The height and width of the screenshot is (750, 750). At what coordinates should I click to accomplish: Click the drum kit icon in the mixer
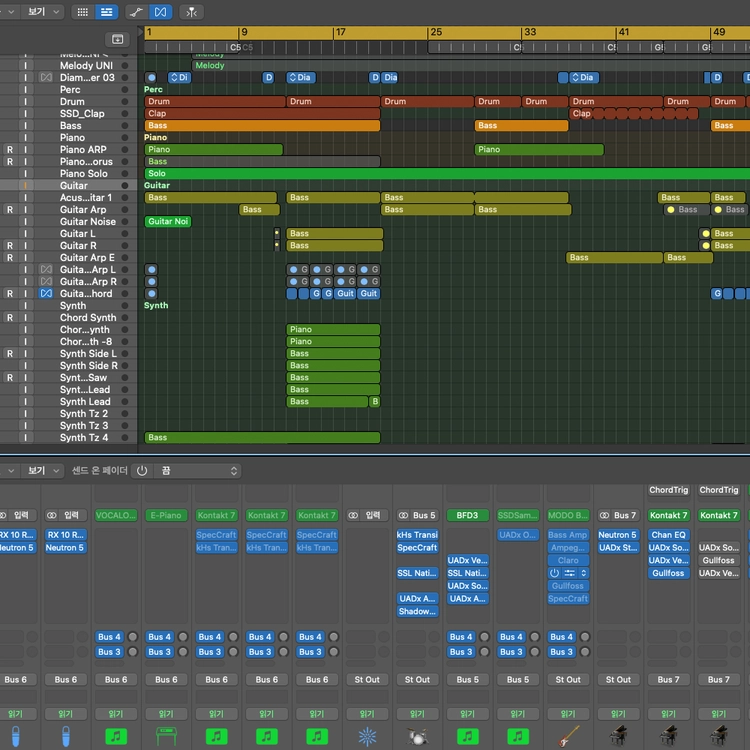[x=417, y=736]
